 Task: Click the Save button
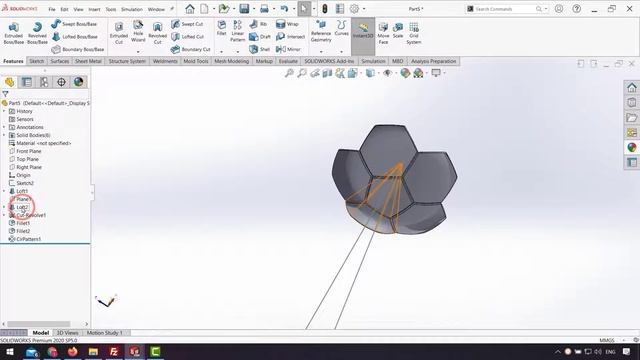coord(244,9)
